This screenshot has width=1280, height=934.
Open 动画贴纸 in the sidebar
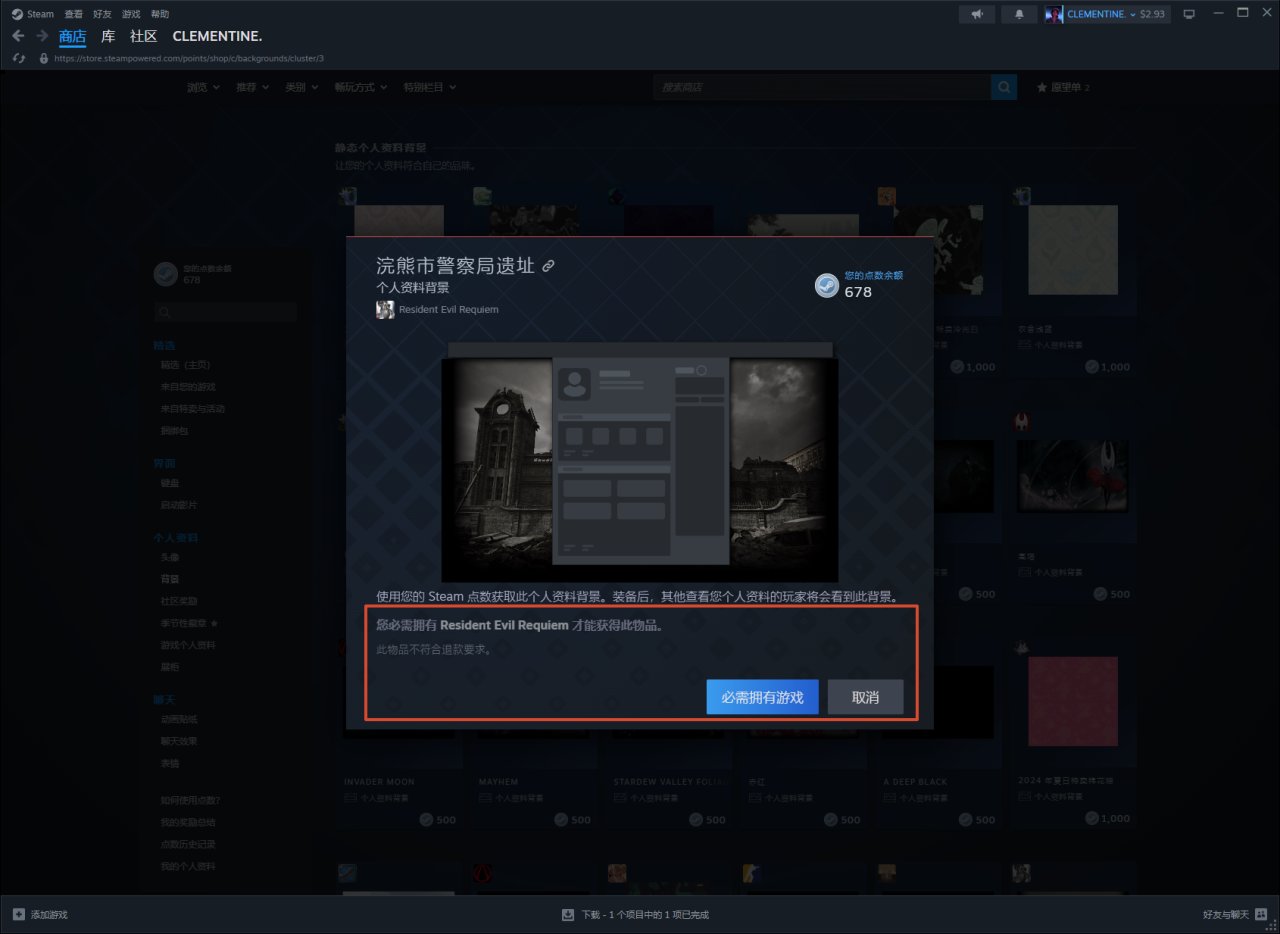179,718
